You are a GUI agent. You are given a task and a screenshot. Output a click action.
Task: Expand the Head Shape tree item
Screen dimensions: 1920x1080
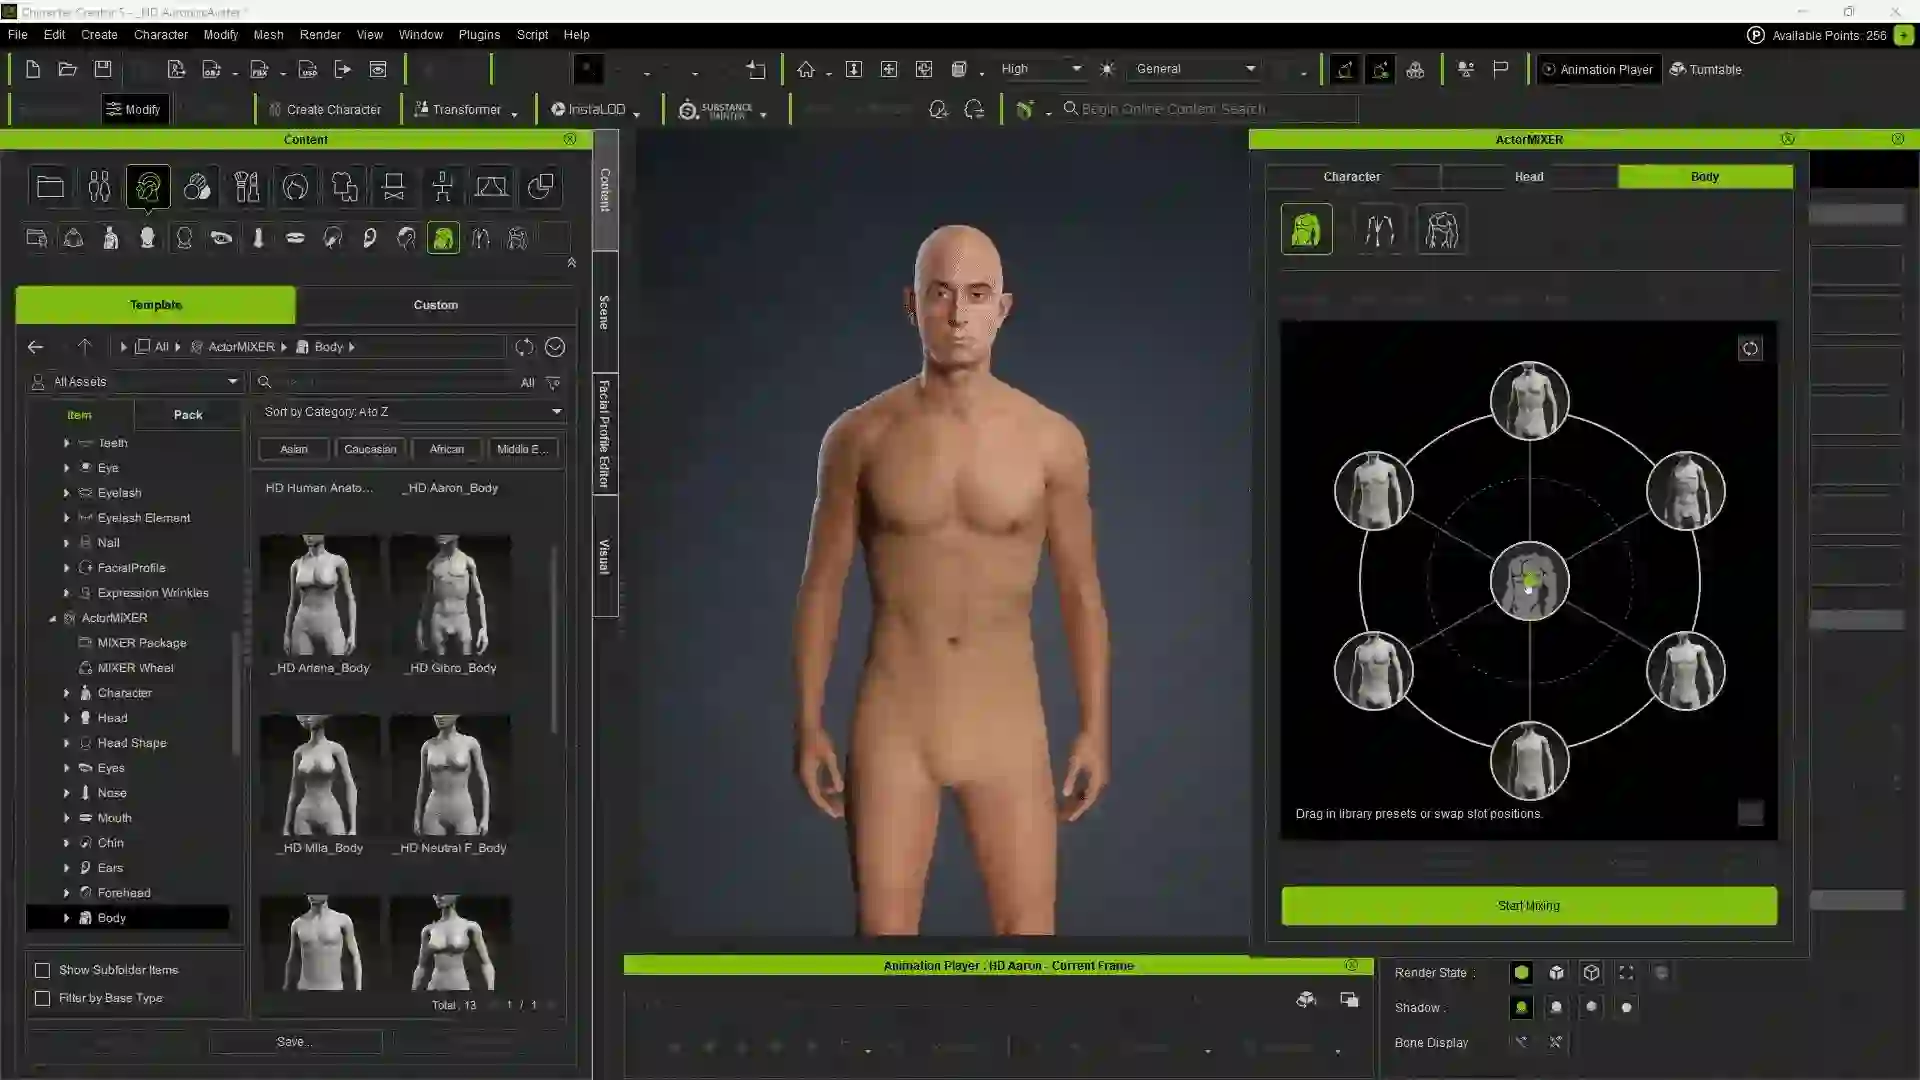click(x=67, y=743)
